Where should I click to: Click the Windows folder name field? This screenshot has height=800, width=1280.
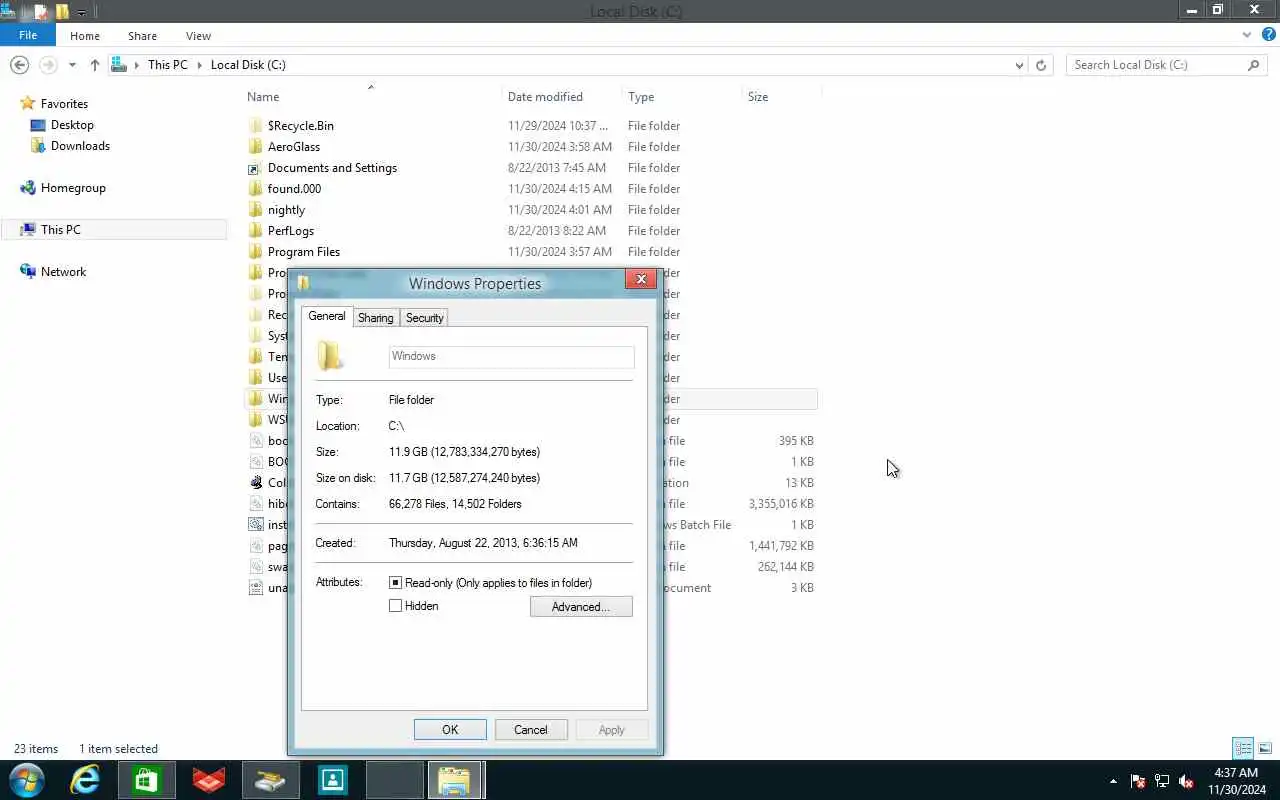(x=511, y=356)
